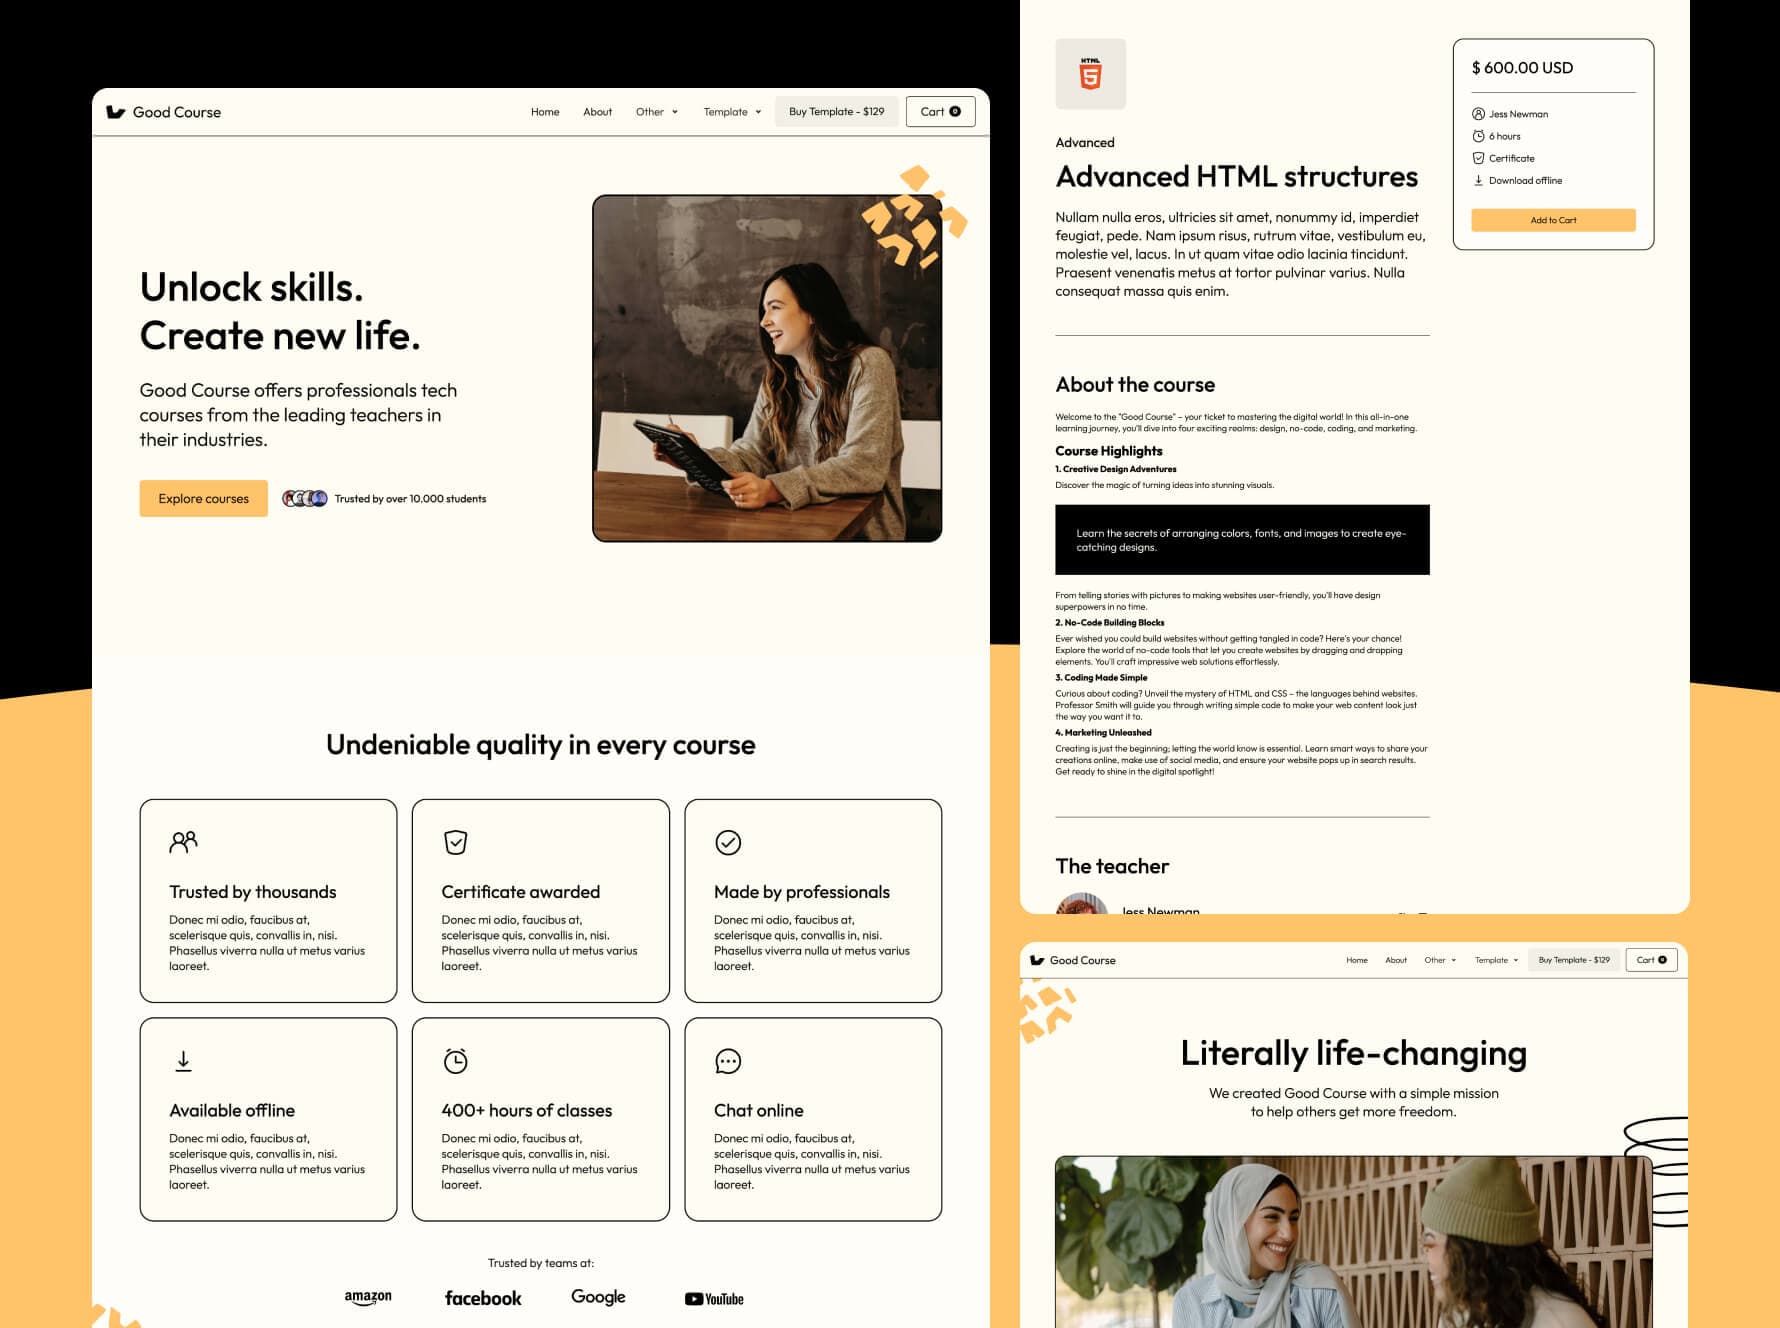Screen dimensions: 1780x1328
Task: Click the student avatars beside Trusted by over 10,000
Action: click(x=305, y=498)
